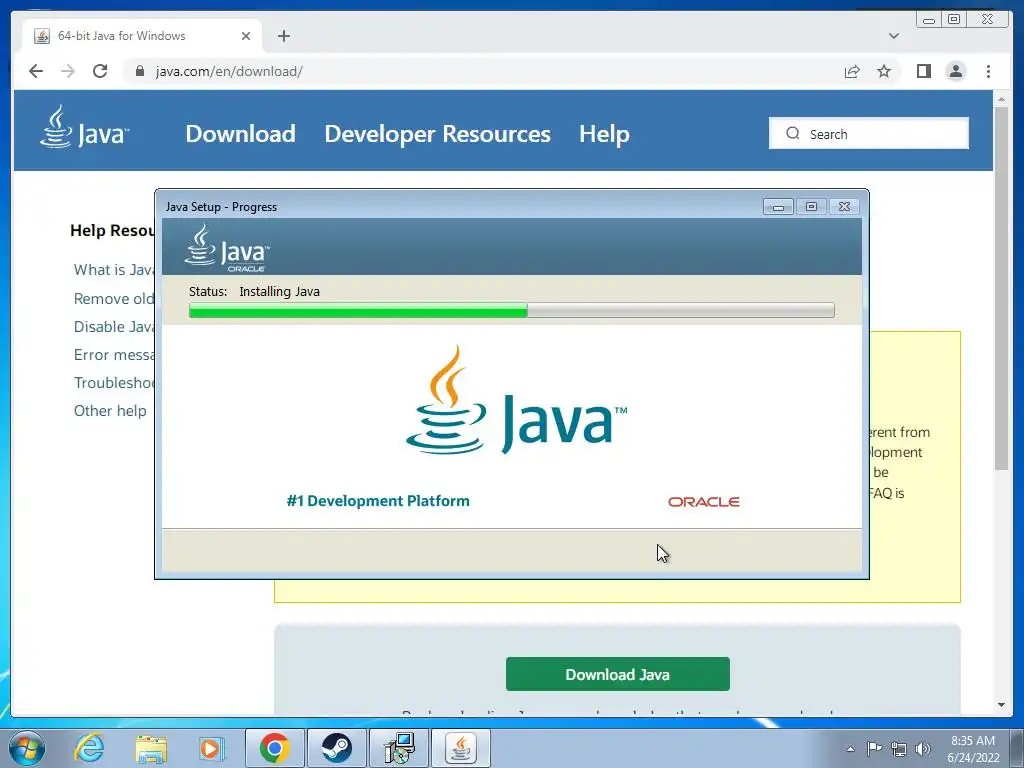Close the Java Setup - Progress dialog

(x=844, y=206)
